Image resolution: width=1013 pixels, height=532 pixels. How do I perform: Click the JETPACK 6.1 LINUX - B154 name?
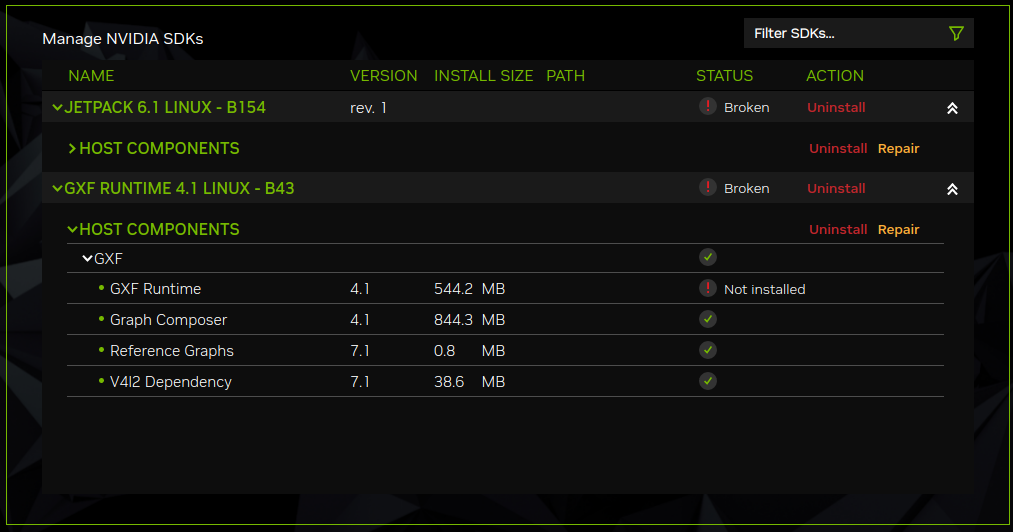165,107
